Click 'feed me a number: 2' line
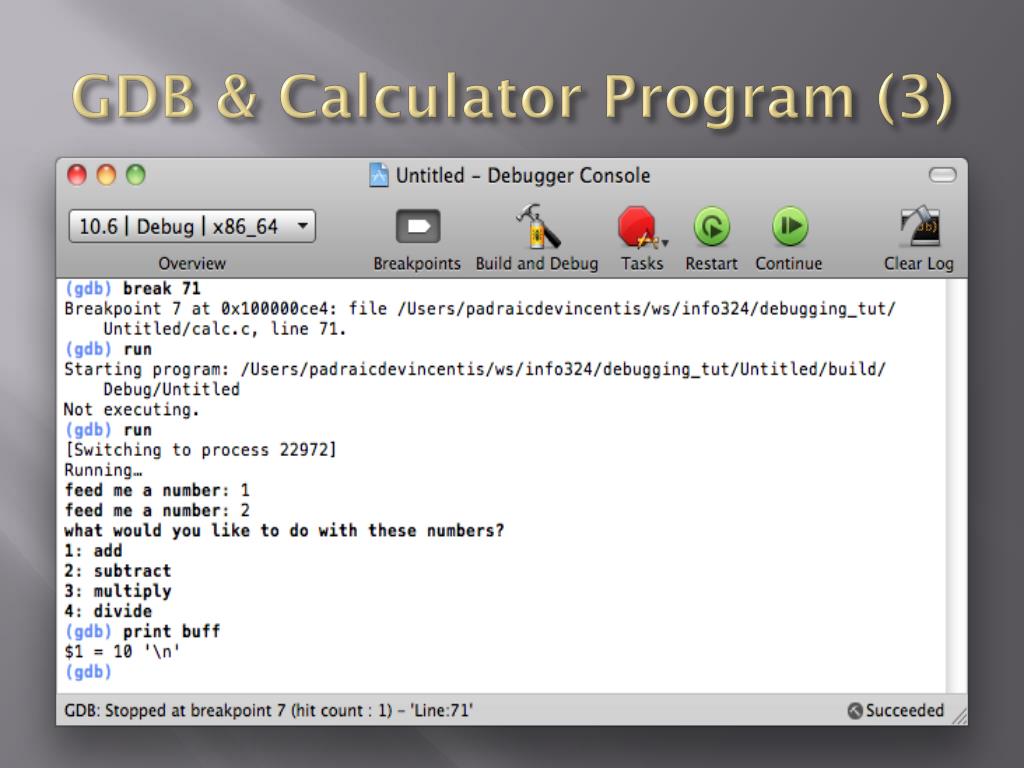The height and width of the screenshot is (768, 1024). pyautogui.click(x=157, y=511)
